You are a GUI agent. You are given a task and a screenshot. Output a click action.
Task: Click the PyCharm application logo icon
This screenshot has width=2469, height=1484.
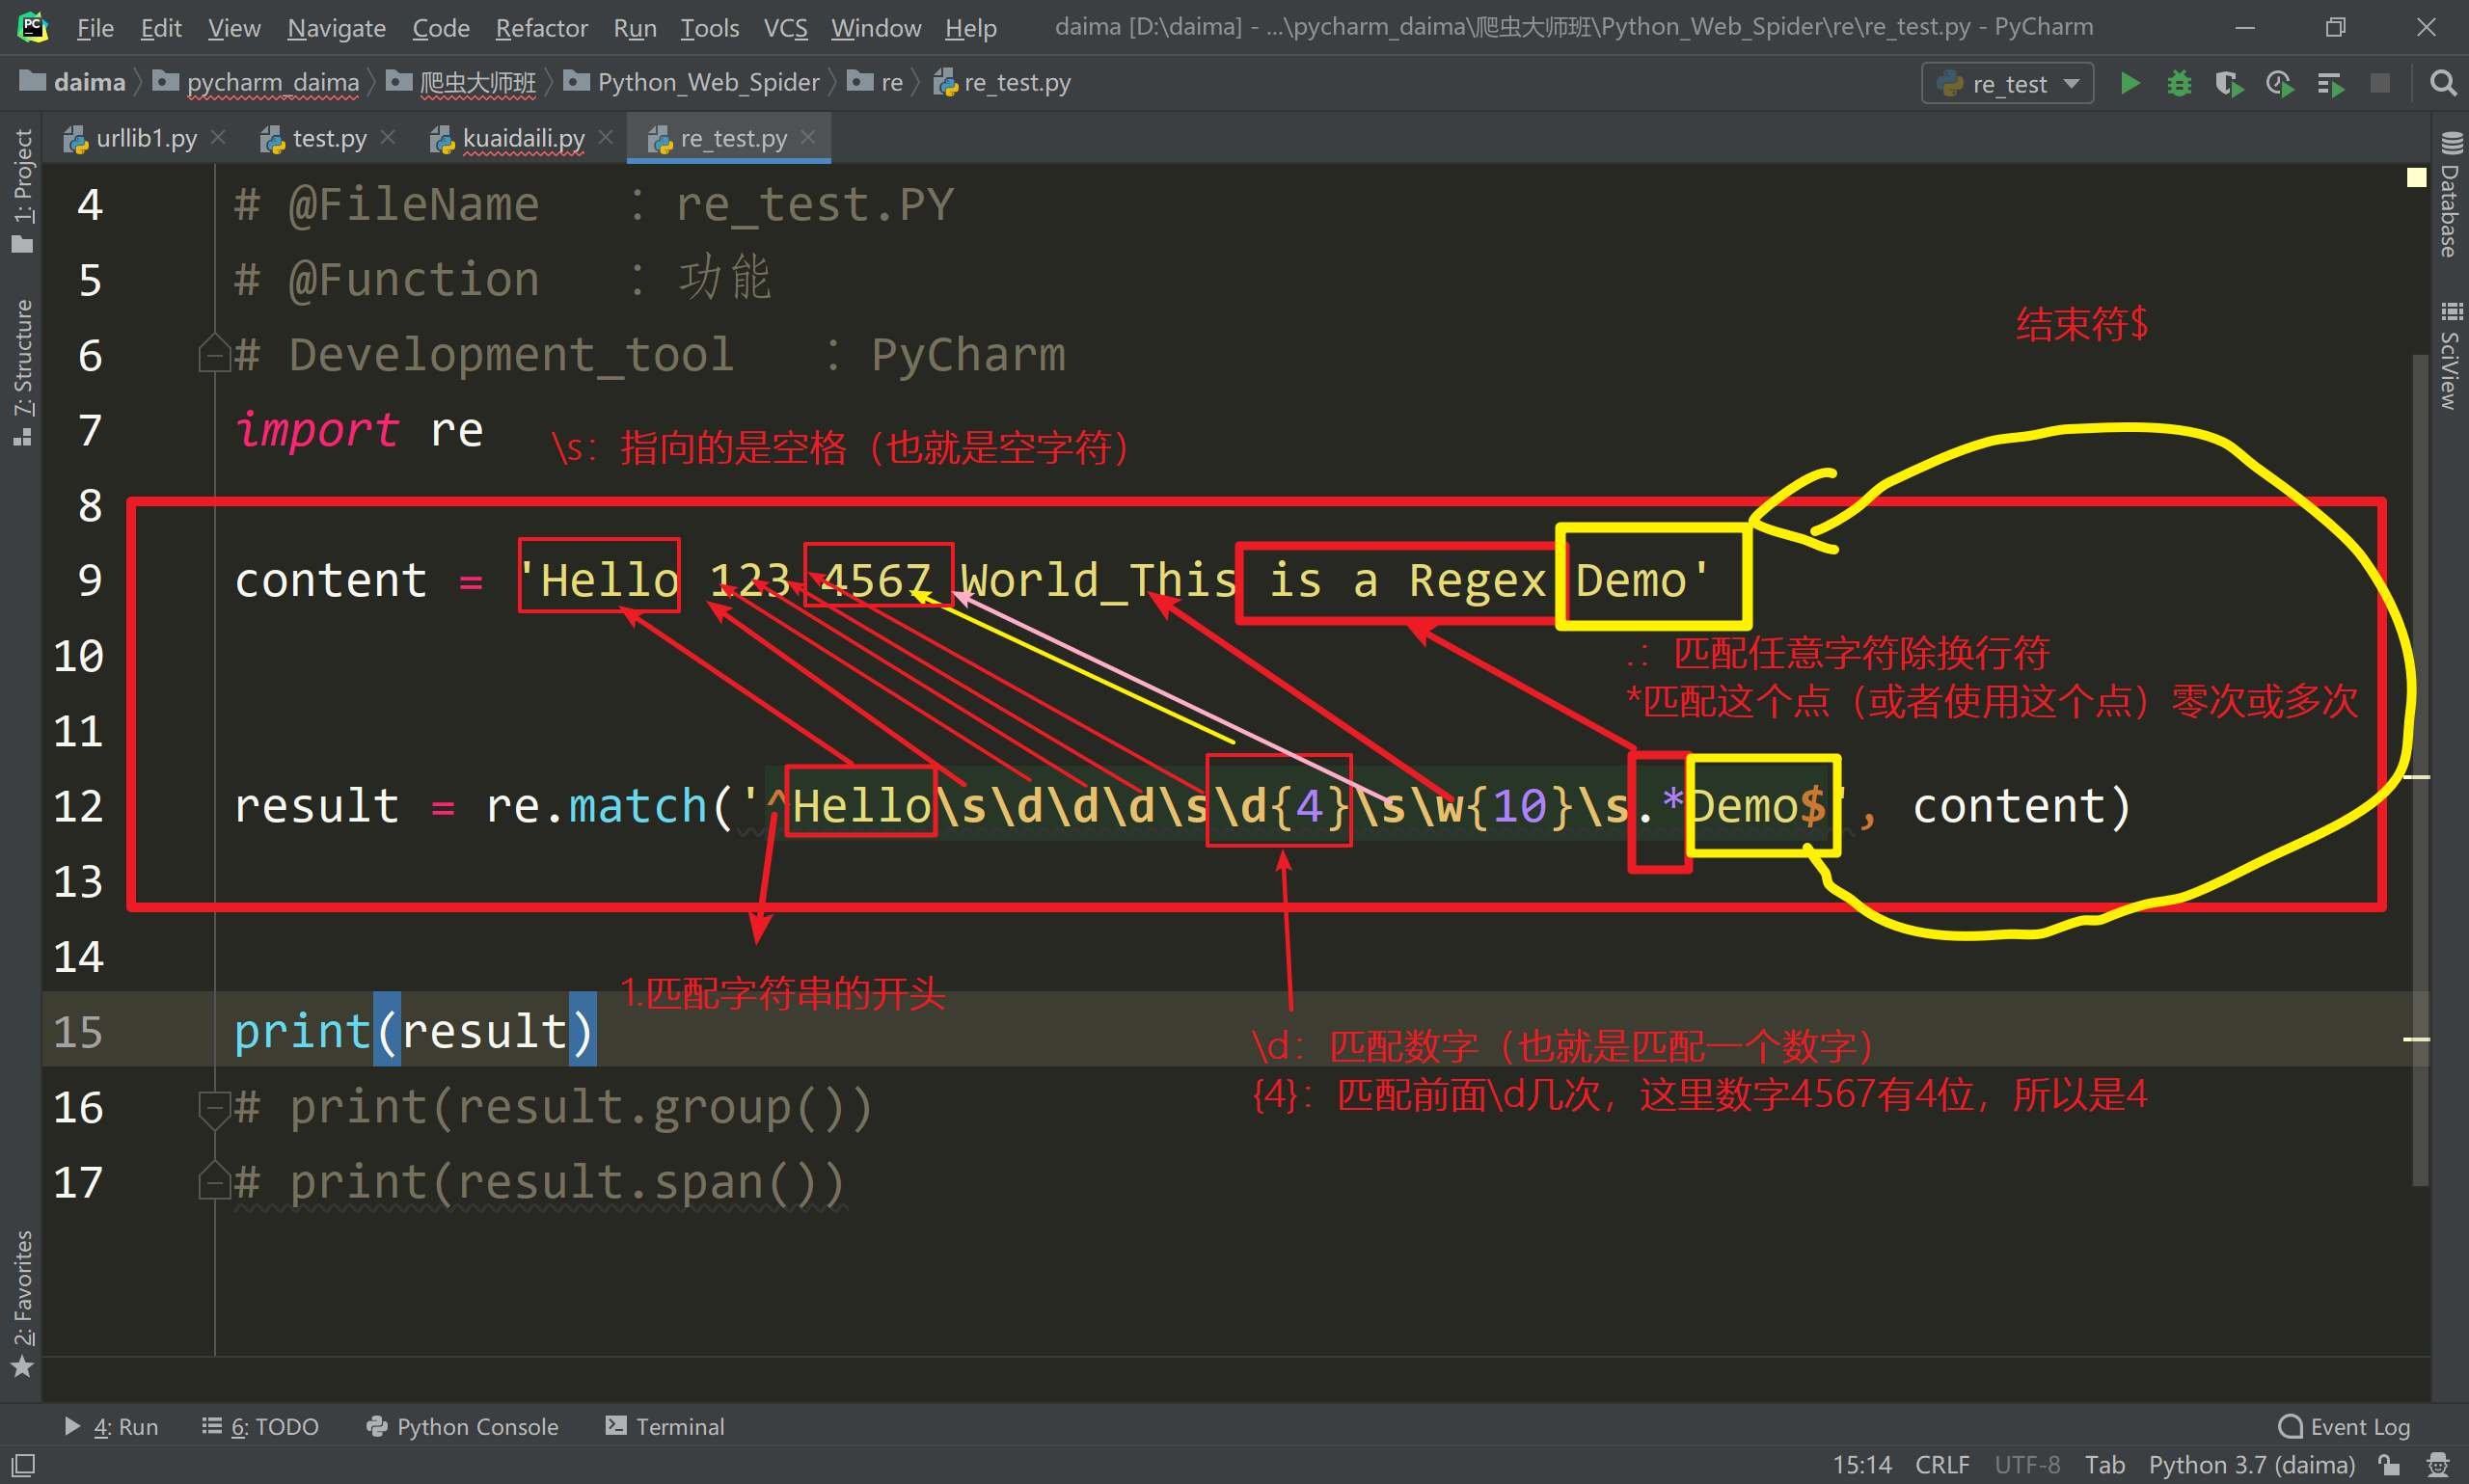(x=33, y=27)
